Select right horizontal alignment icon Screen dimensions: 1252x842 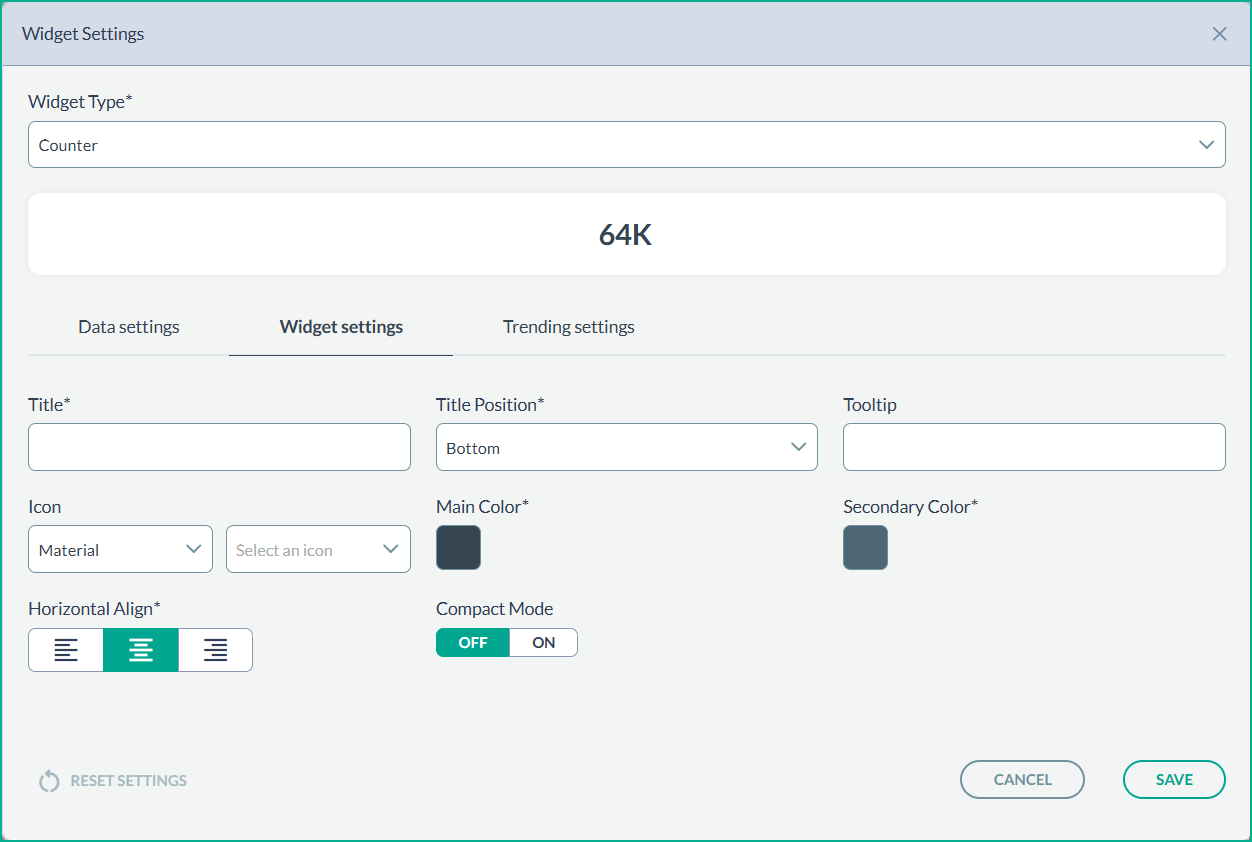(x=215, y=650)
